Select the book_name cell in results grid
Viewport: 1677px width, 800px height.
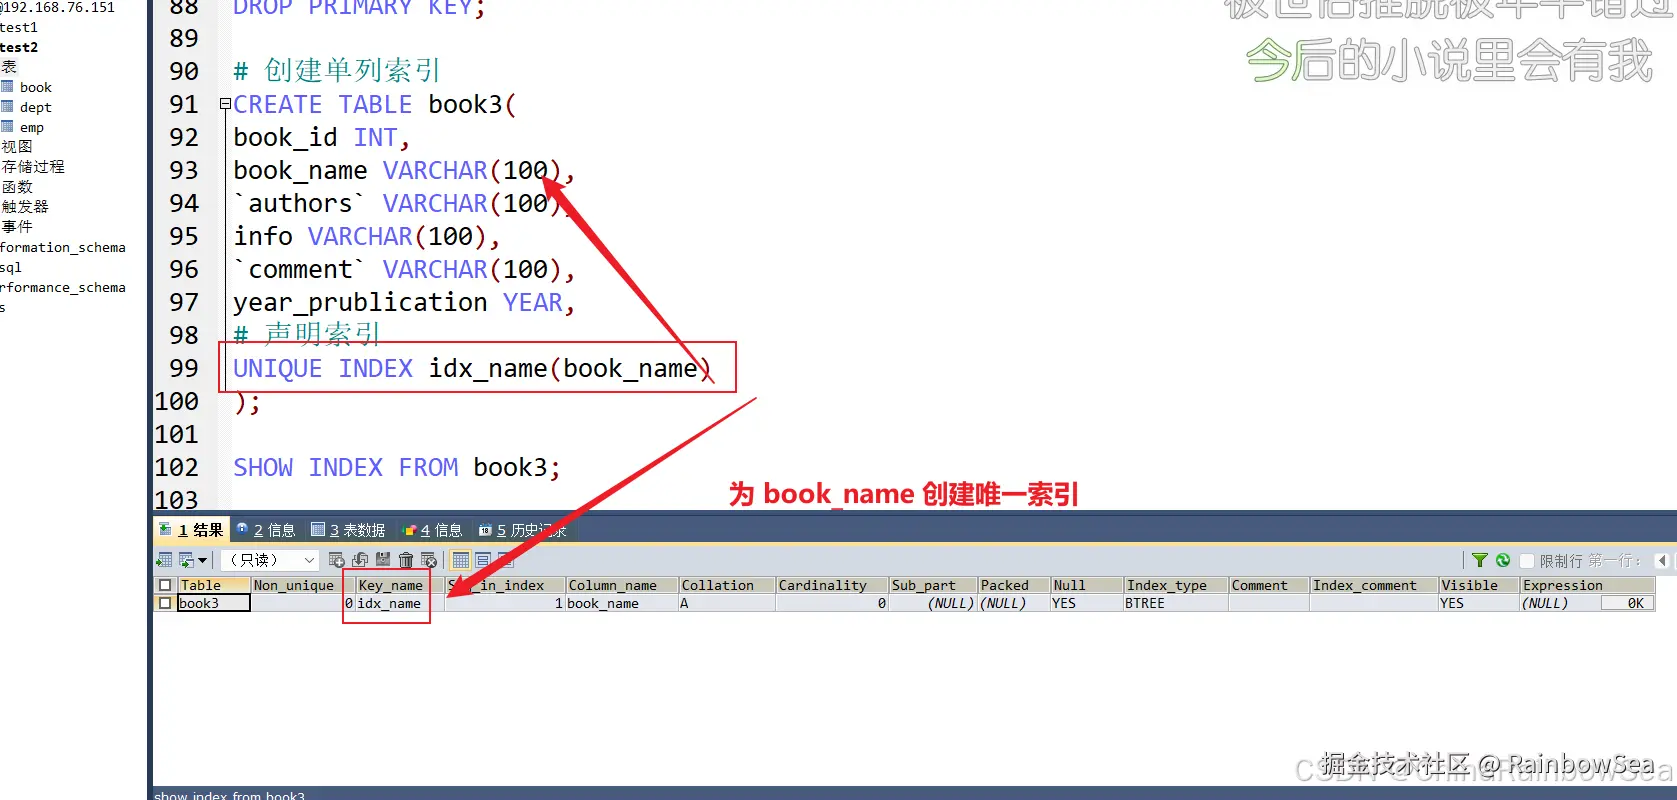[621, 603]
